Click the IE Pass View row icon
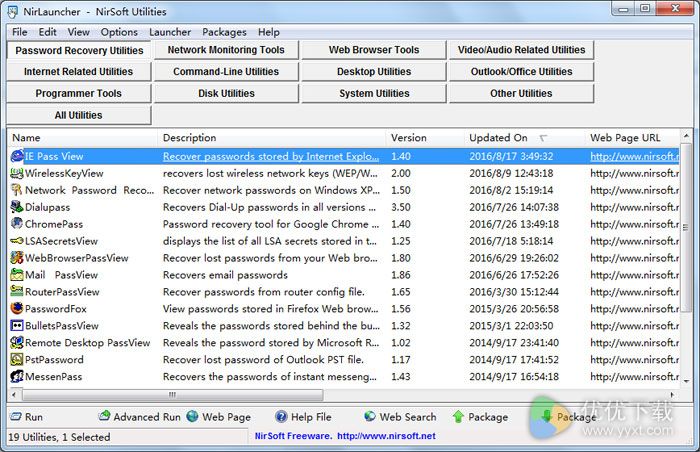The width and height of the screenshot is (700, 452). pyautogui.click(x=17, y=156)
